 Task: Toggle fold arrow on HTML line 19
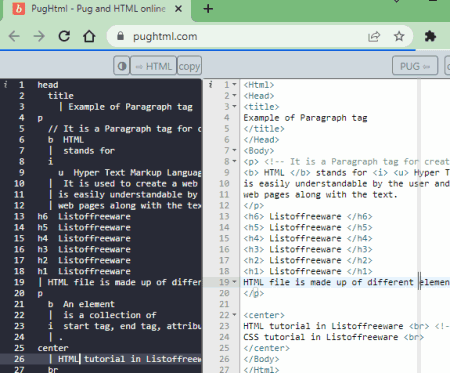(234, 282)
